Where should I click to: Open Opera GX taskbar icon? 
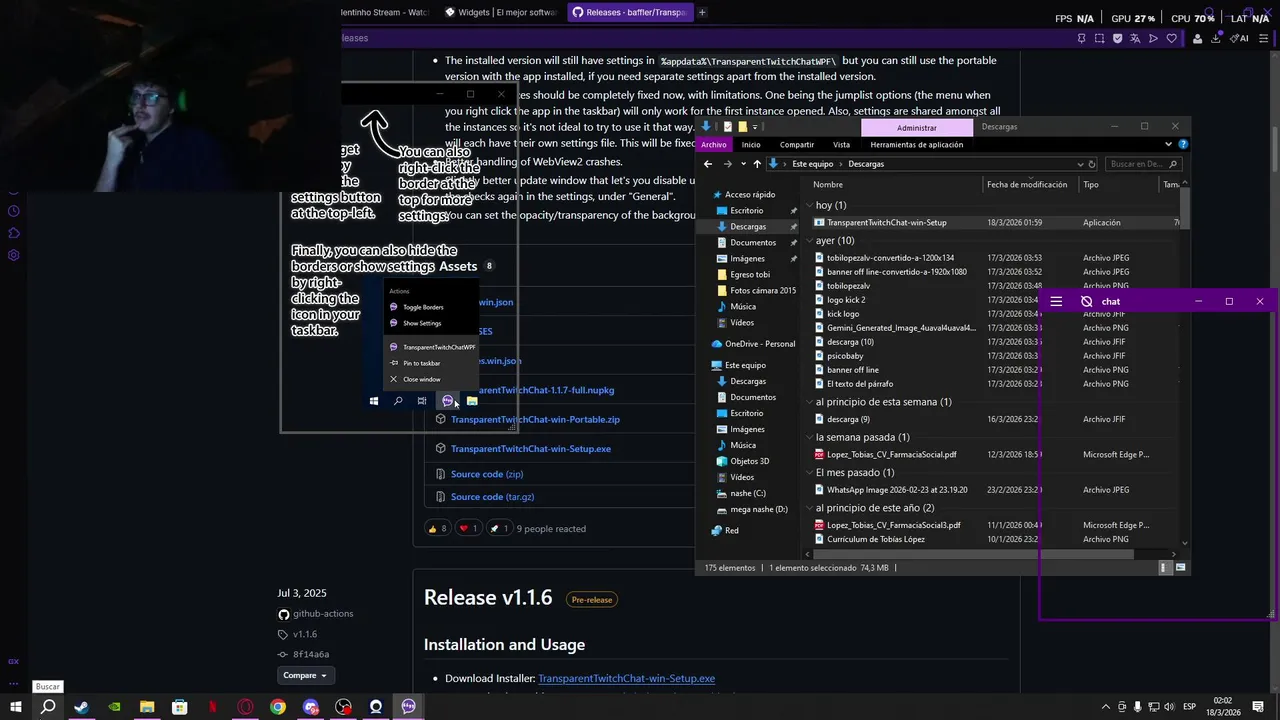245,707
